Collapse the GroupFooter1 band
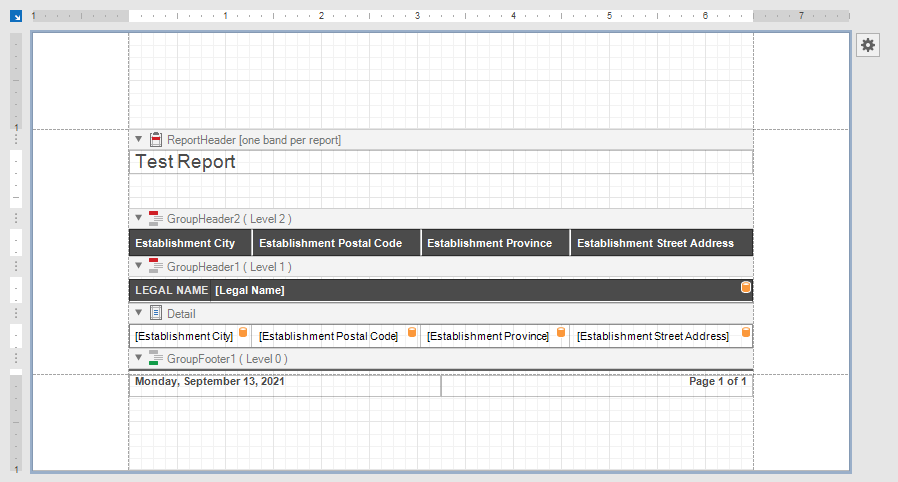This screenshot has height=482, width=898. tap(139, 358)
